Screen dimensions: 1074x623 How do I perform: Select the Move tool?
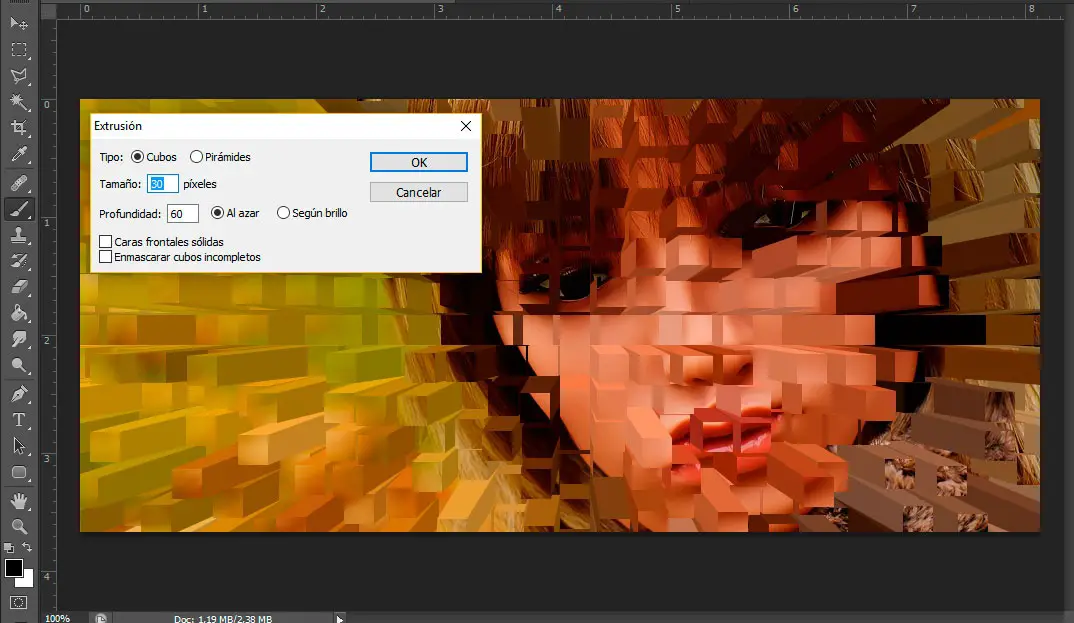click(19, 24)
